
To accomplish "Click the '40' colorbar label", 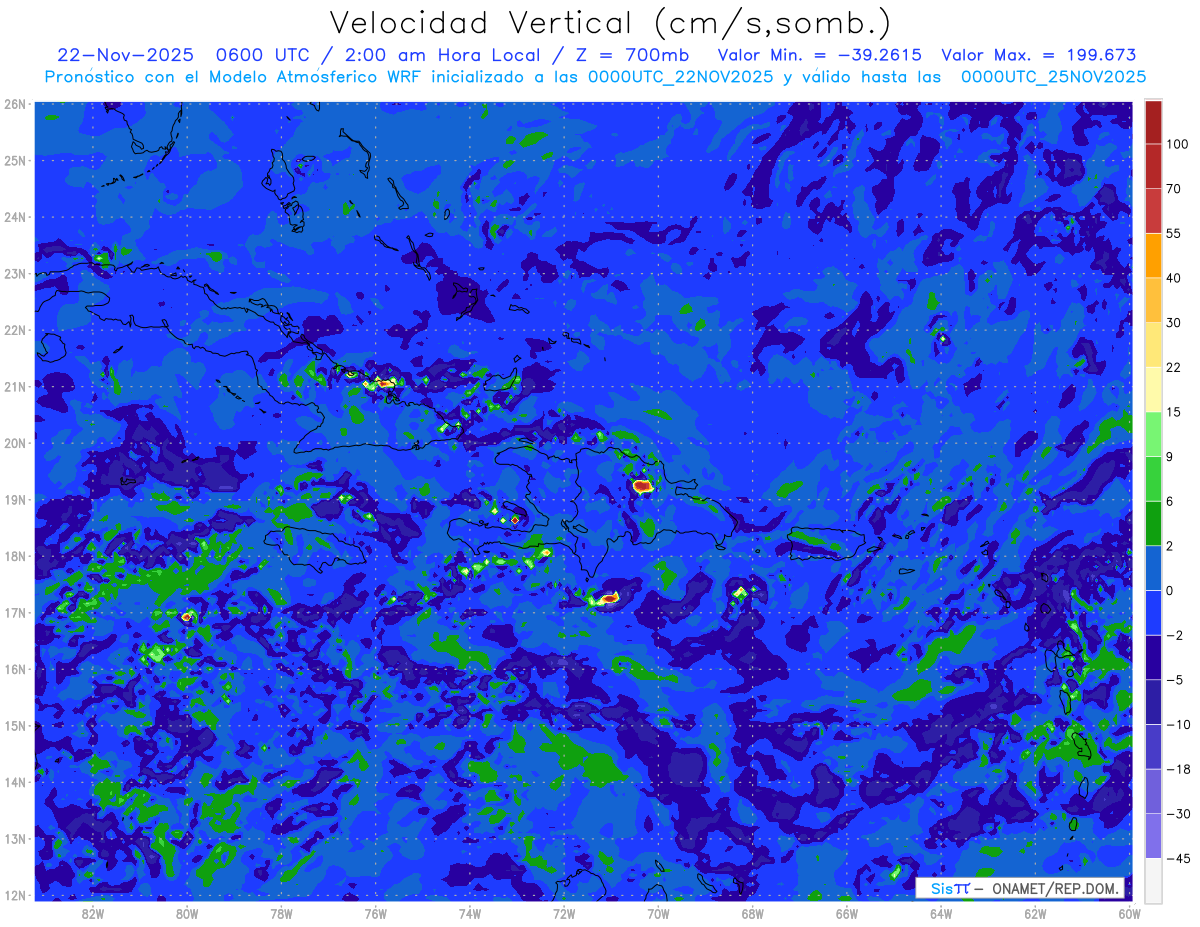I will click(x=1174, y=278).
